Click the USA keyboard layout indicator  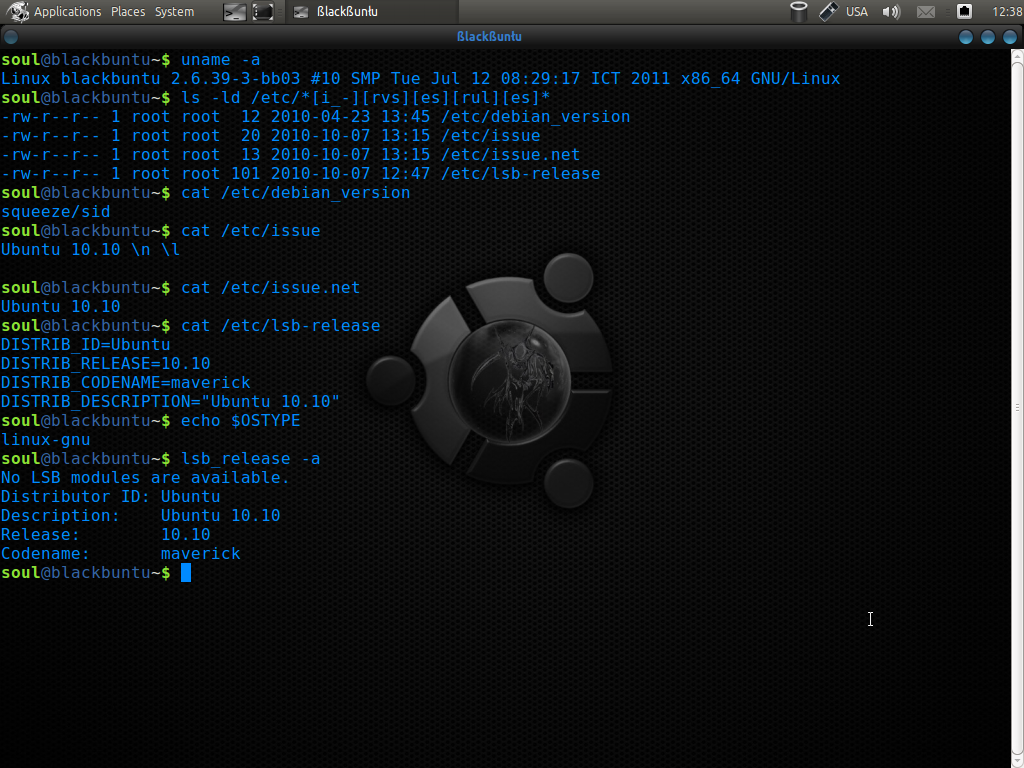pos(856,12)
